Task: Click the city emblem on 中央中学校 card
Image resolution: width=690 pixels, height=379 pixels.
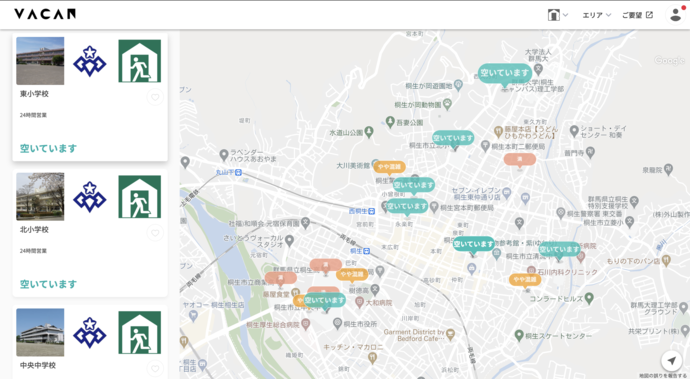Action: click(90, 333)
